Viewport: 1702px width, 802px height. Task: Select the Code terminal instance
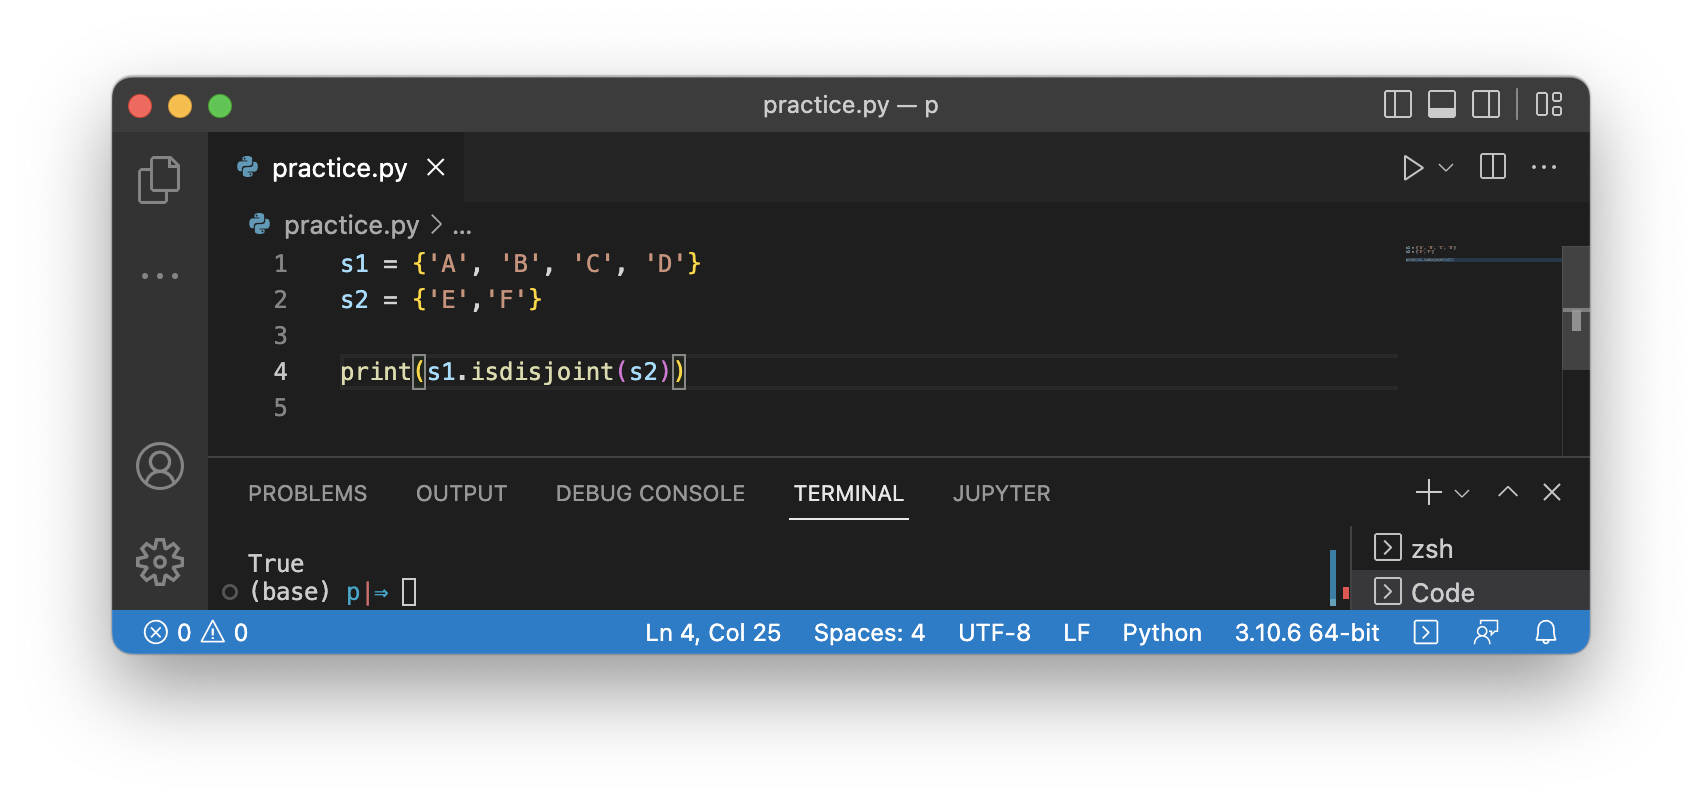[1470, 592]
